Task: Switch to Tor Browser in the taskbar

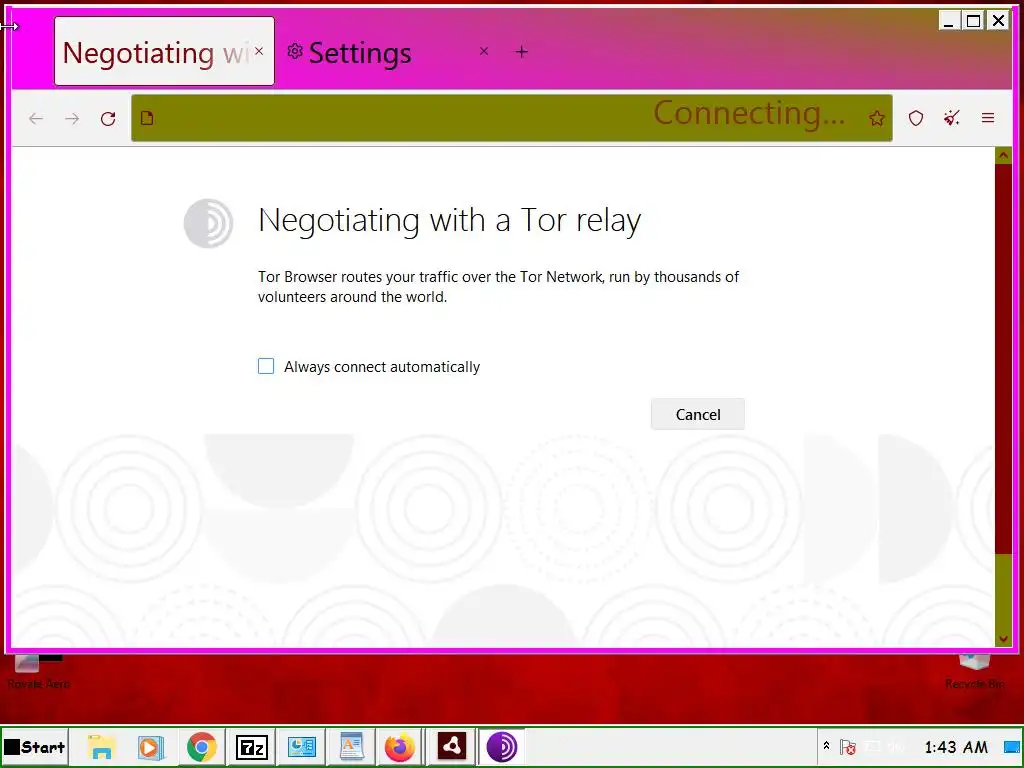Action: click(x=502, y=747)
